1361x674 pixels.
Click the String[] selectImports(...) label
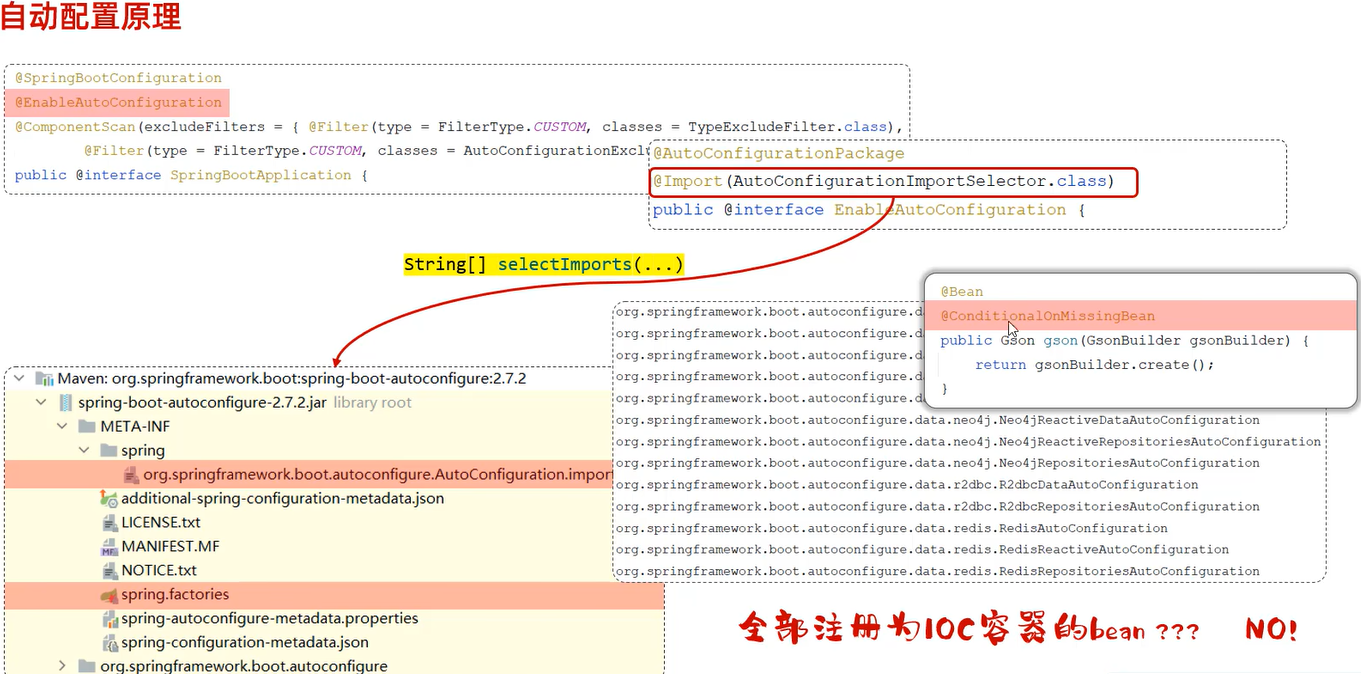point(544,265)
